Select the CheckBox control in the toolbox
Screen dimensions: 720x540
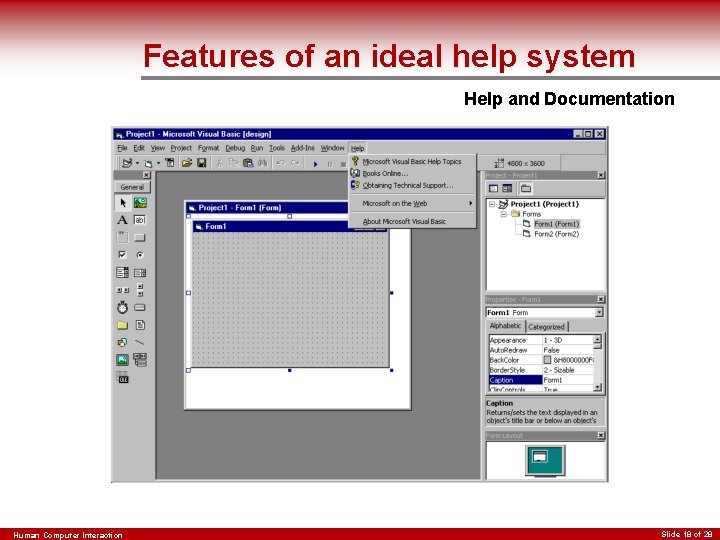[122, 255]
